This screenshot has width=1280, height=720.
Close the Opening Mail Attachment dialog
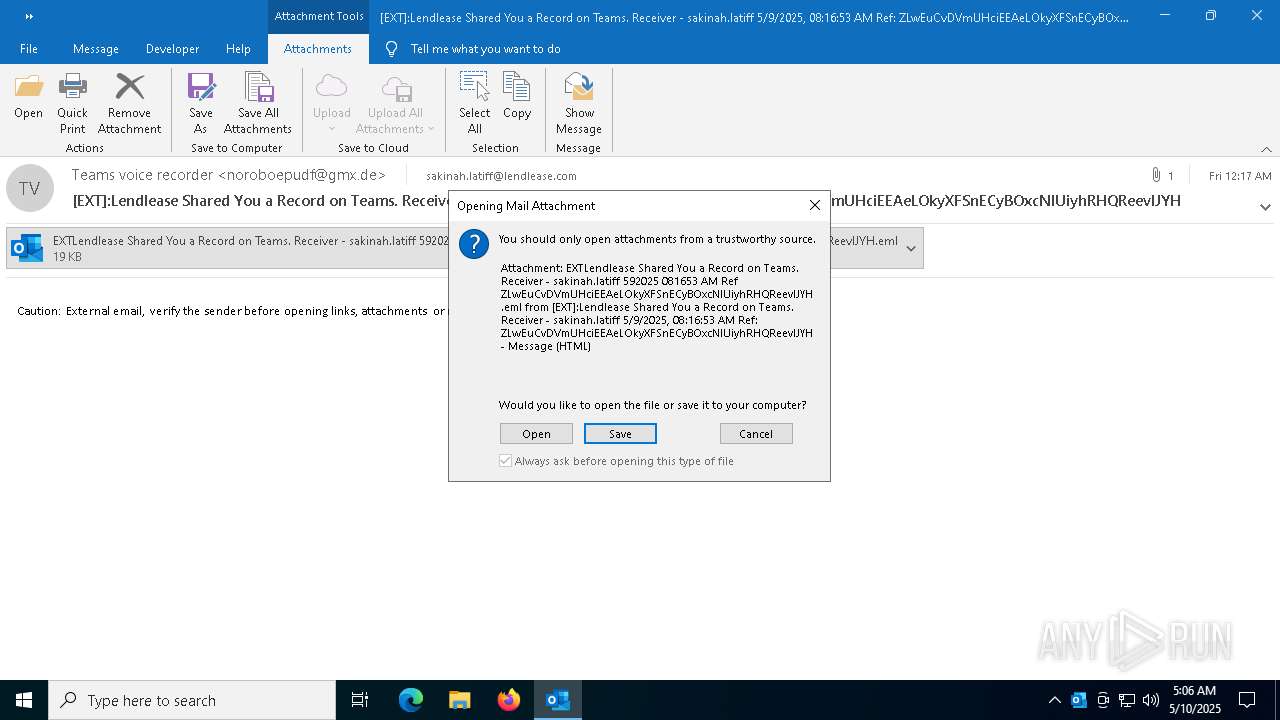pos(814,205)
